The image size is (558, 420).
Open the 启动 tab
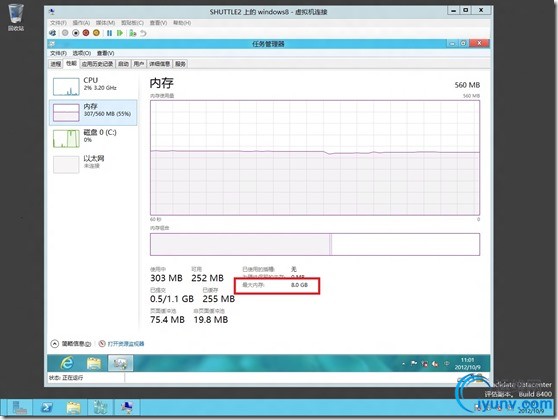tap(123, 64)
